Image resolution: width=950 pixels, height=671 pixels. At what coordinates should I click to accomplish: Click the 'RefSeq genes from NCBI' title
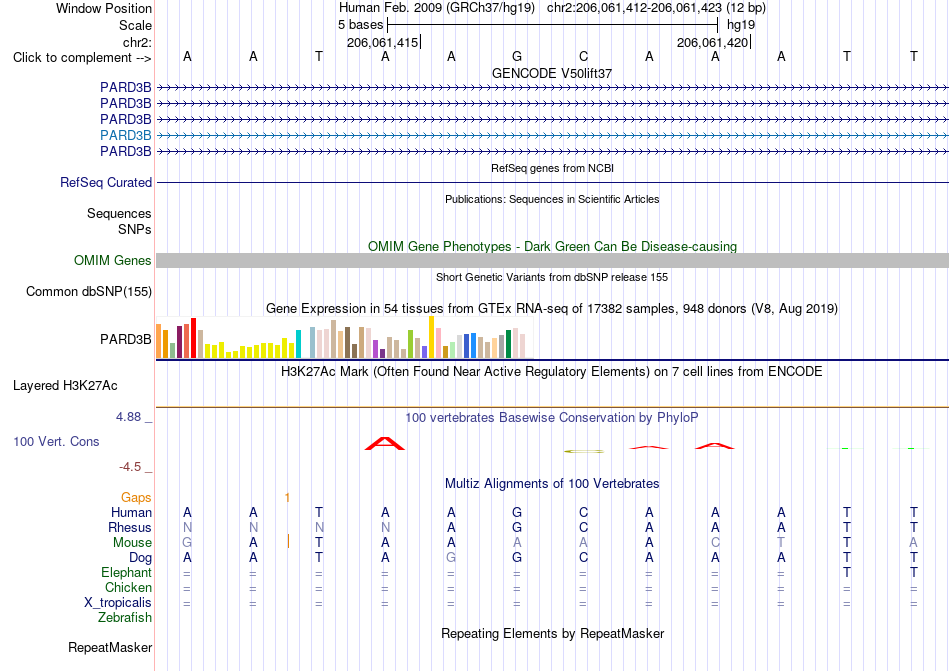[x=552, y=168]
